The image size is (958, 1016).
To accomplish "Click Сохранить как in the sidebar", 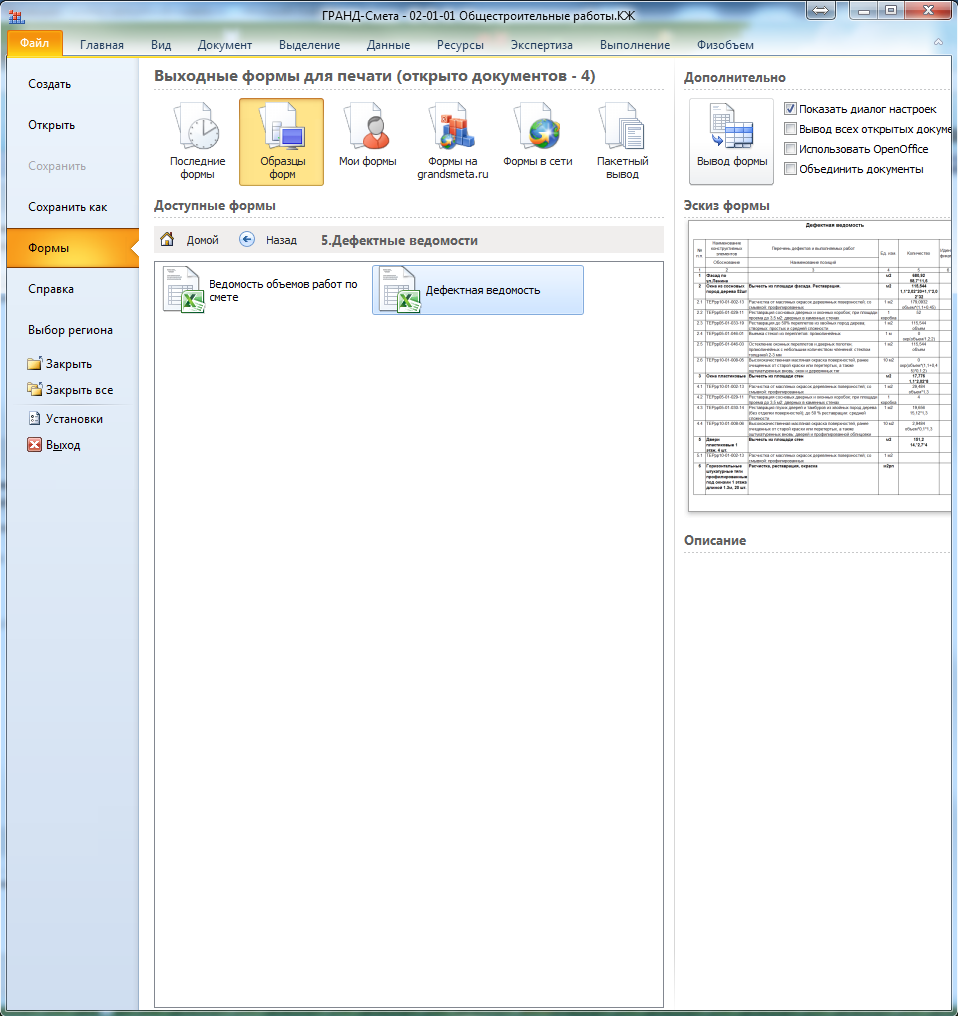I will point(68,207).
